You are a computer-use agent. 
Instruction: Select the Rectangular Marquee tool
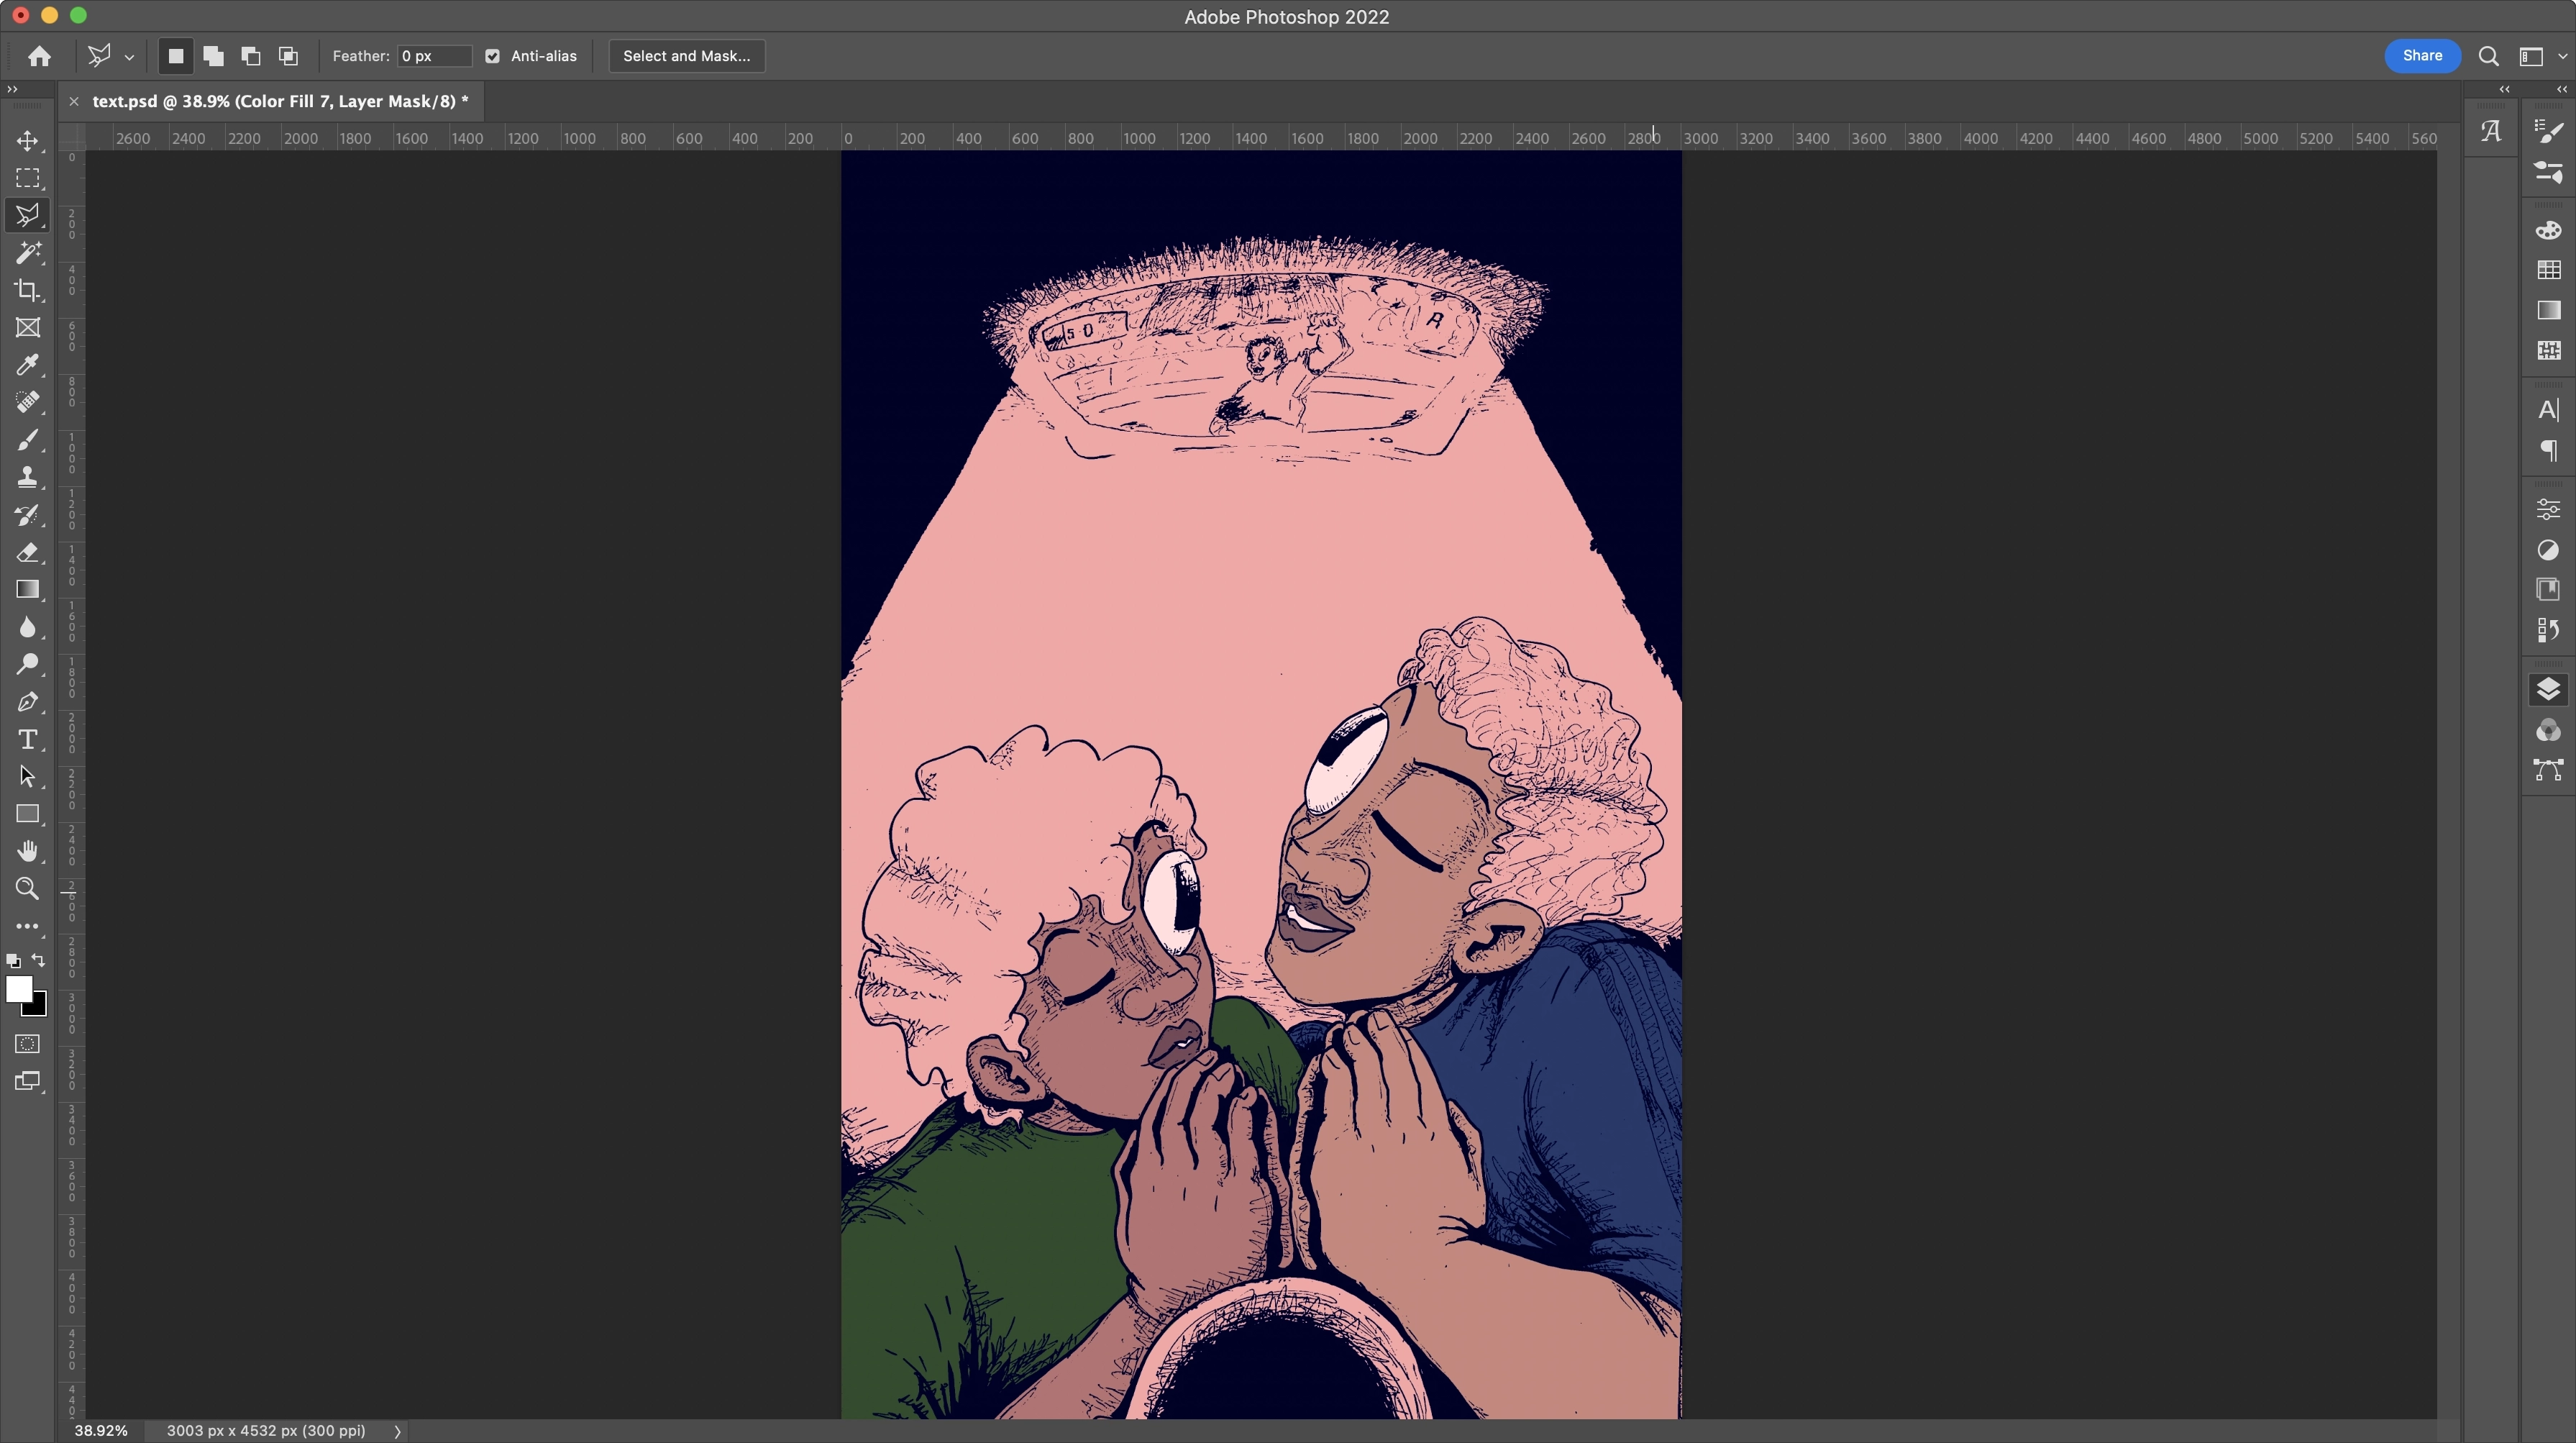pos(28,178)
